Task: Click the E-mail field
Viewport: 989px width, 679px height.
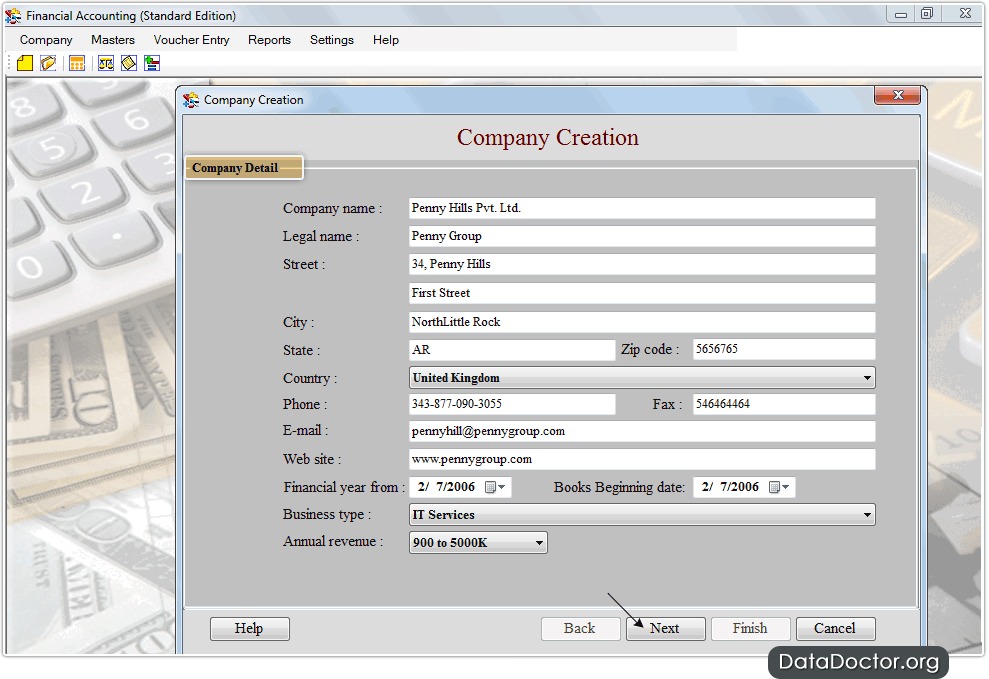Action: pos(642,431)
